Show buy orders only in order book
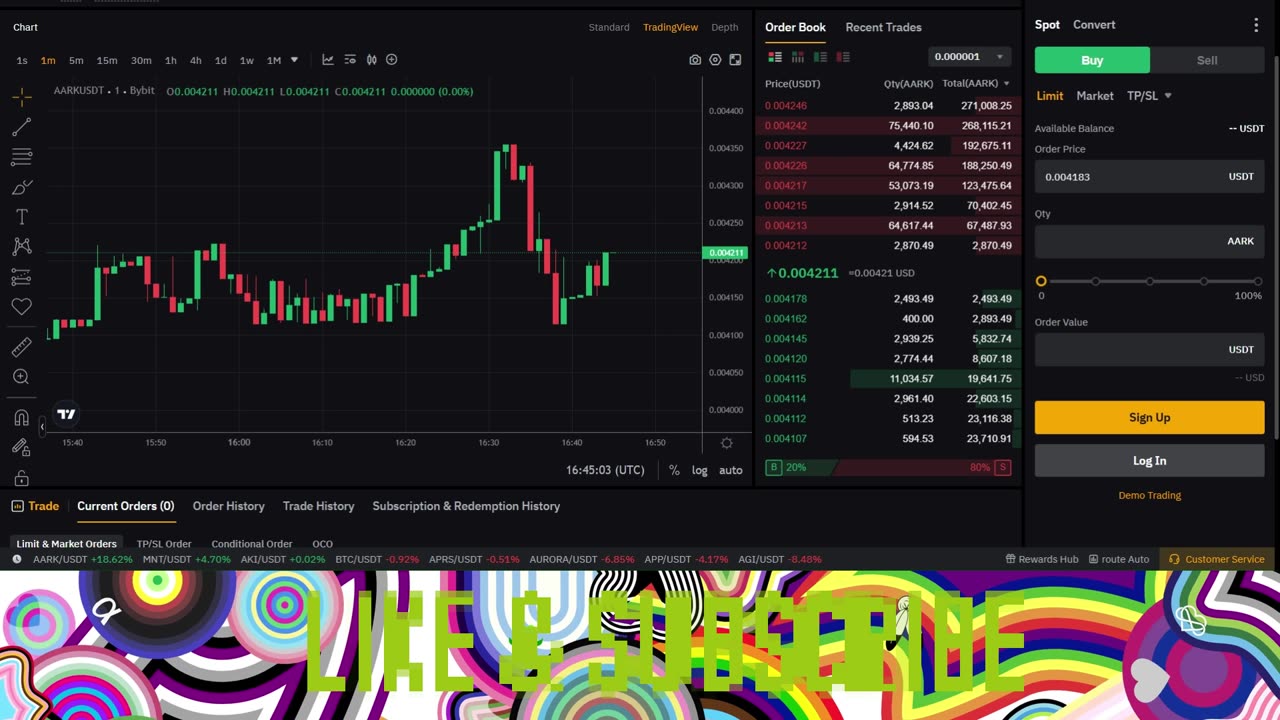 point(820,57)
